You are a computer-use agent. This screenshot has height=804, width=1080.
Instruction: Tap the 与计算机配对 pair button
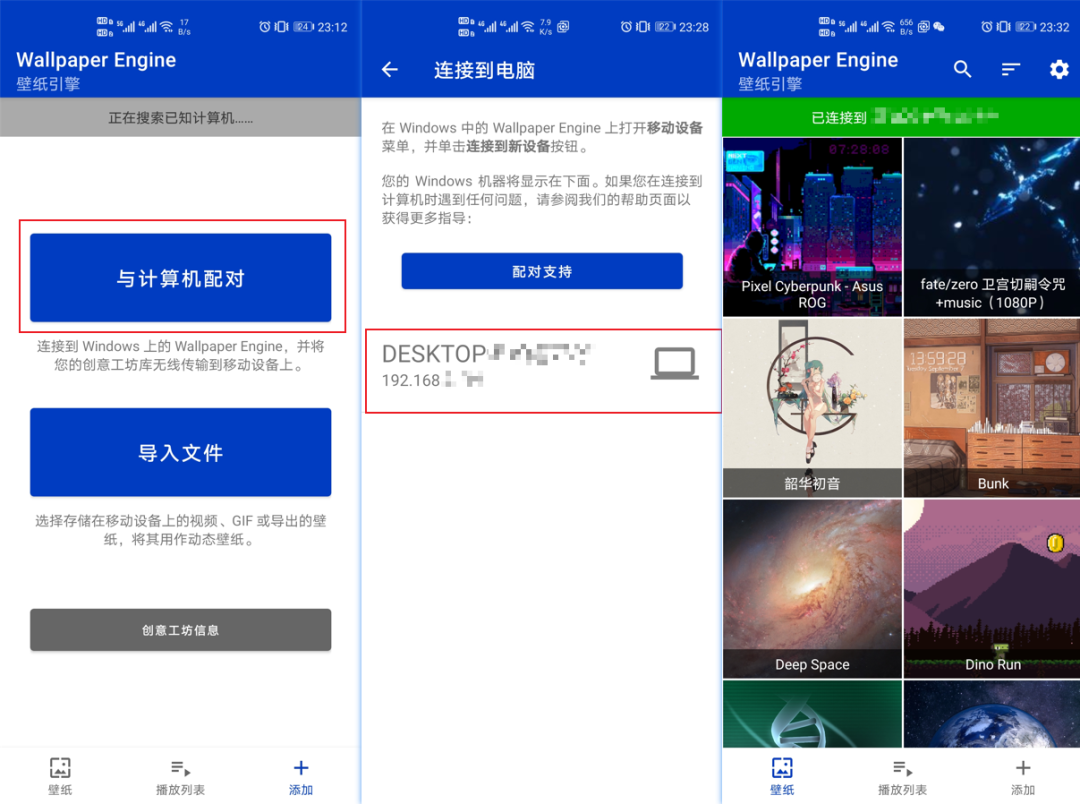(180, 278)
